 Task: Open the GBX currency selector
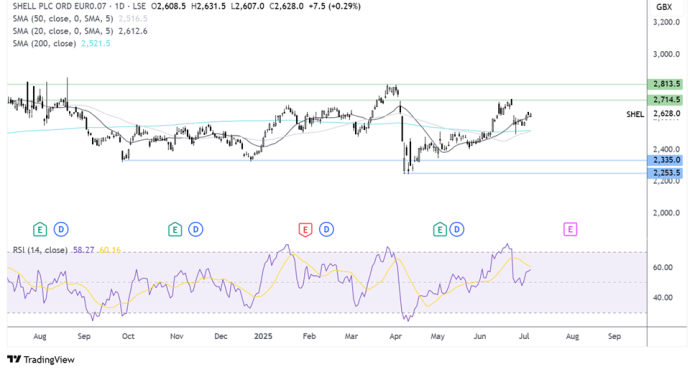(x=664, y=7)
